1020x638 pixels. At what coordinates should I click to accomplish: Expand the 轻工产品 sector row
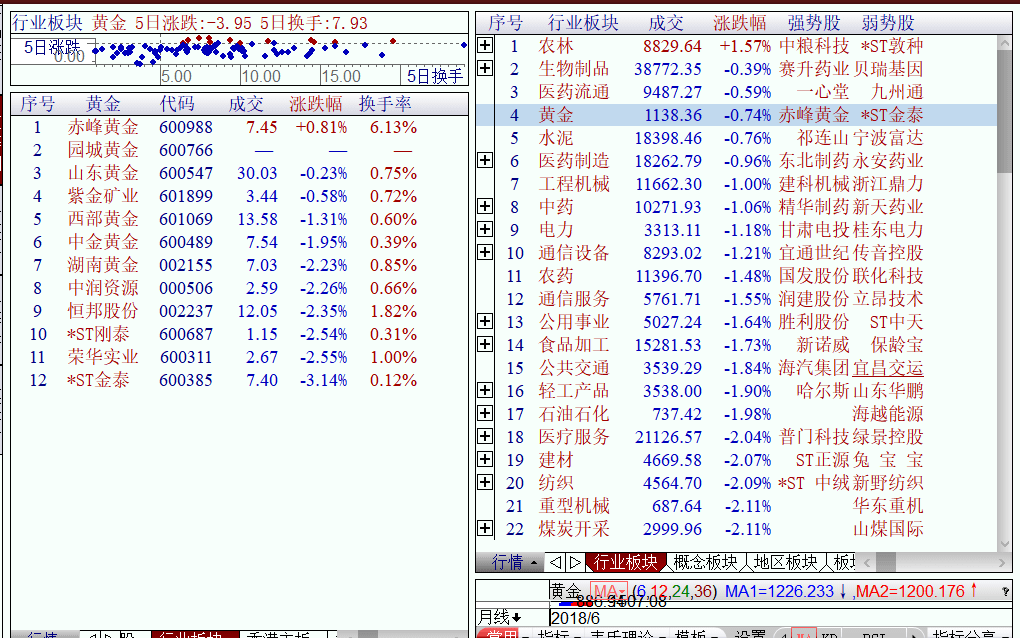pos(485,390)
